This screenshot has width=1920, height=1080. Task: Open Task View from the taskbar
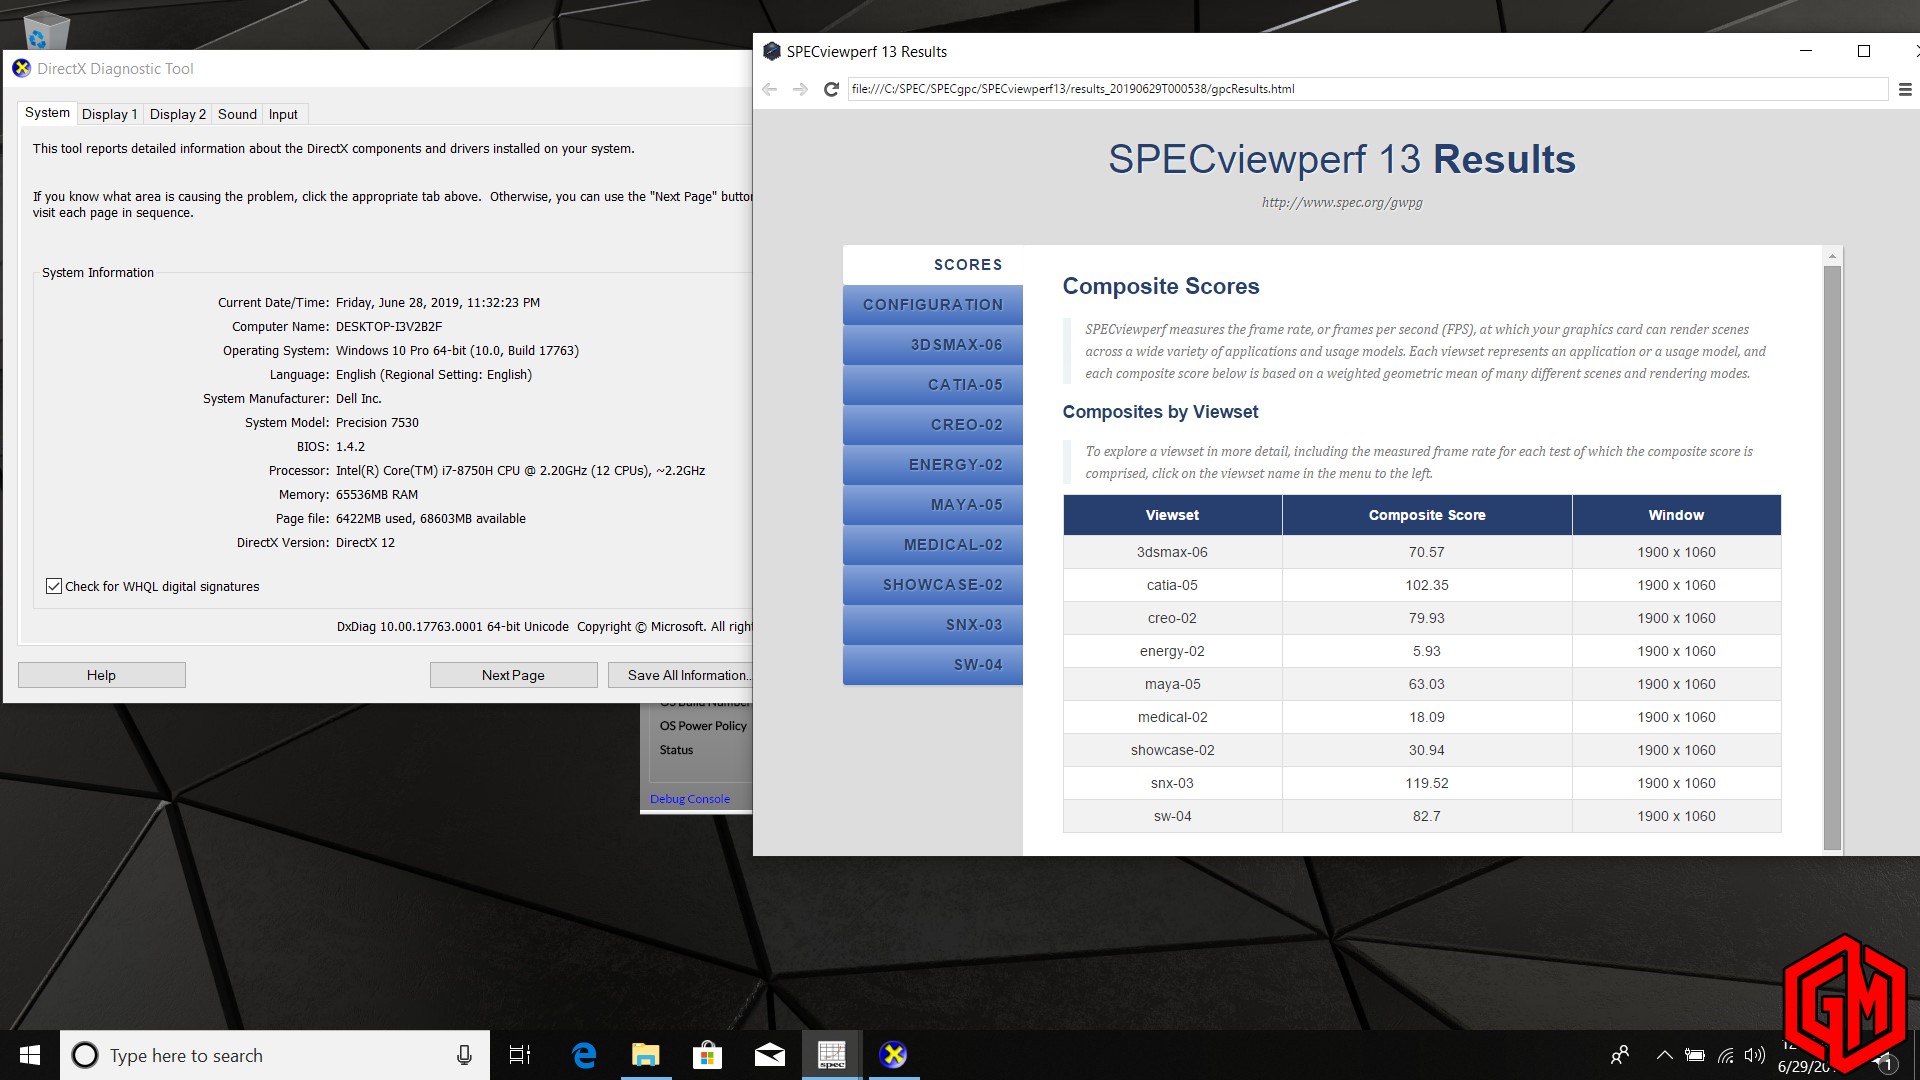[520, 1055]
